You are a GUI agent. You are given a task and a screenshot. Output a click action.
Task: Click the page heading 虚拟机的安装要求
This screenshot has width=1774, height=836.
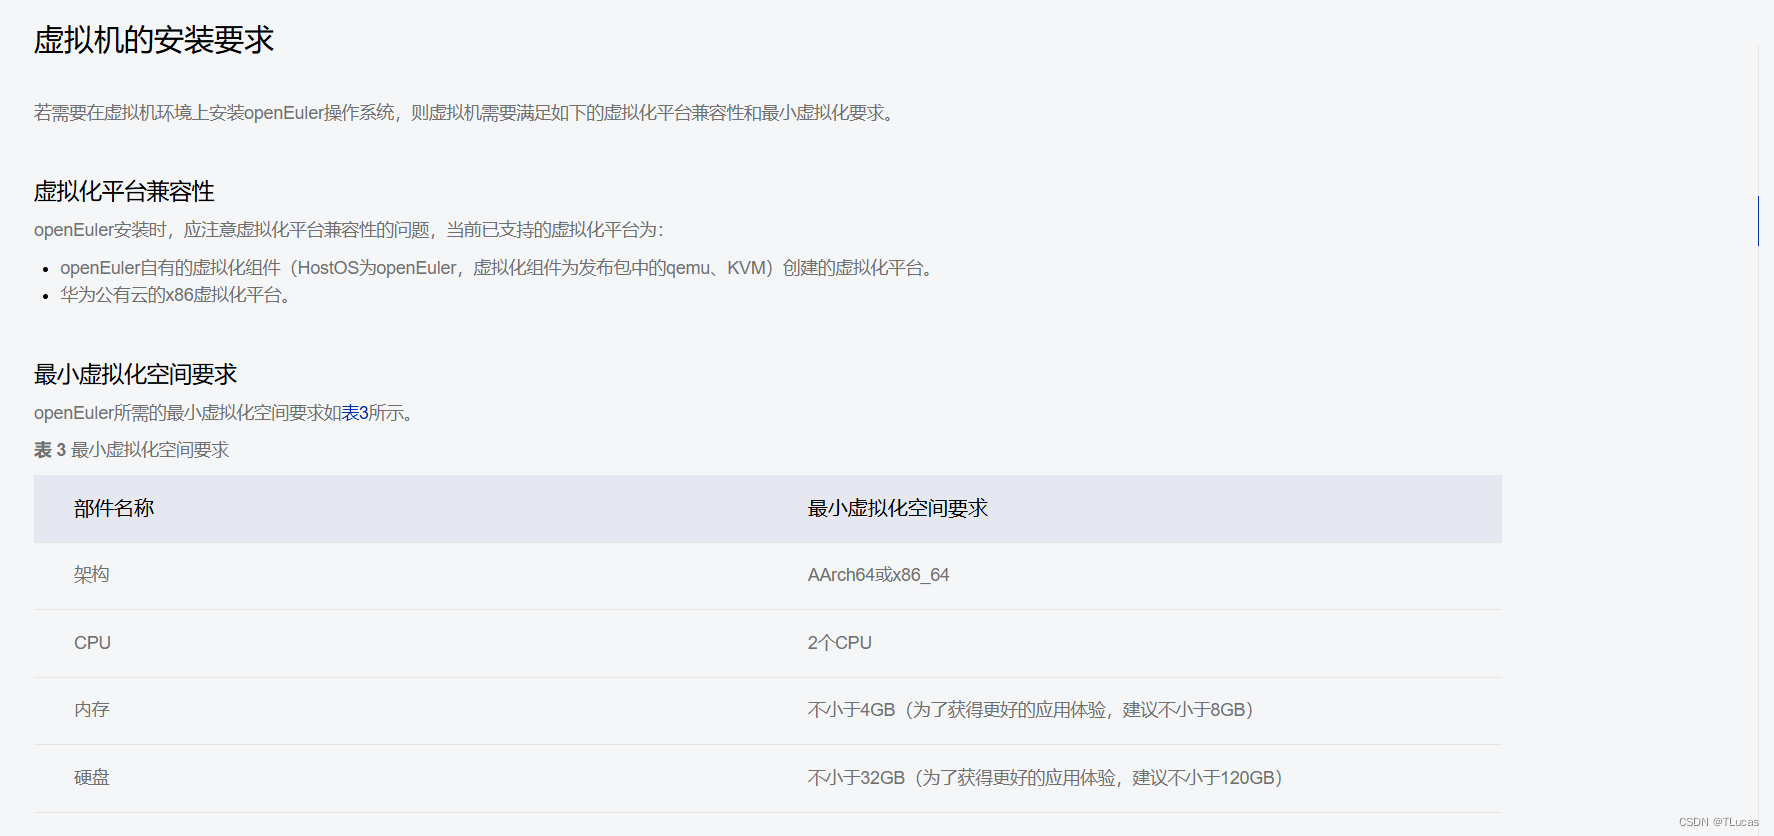point(154,40)
